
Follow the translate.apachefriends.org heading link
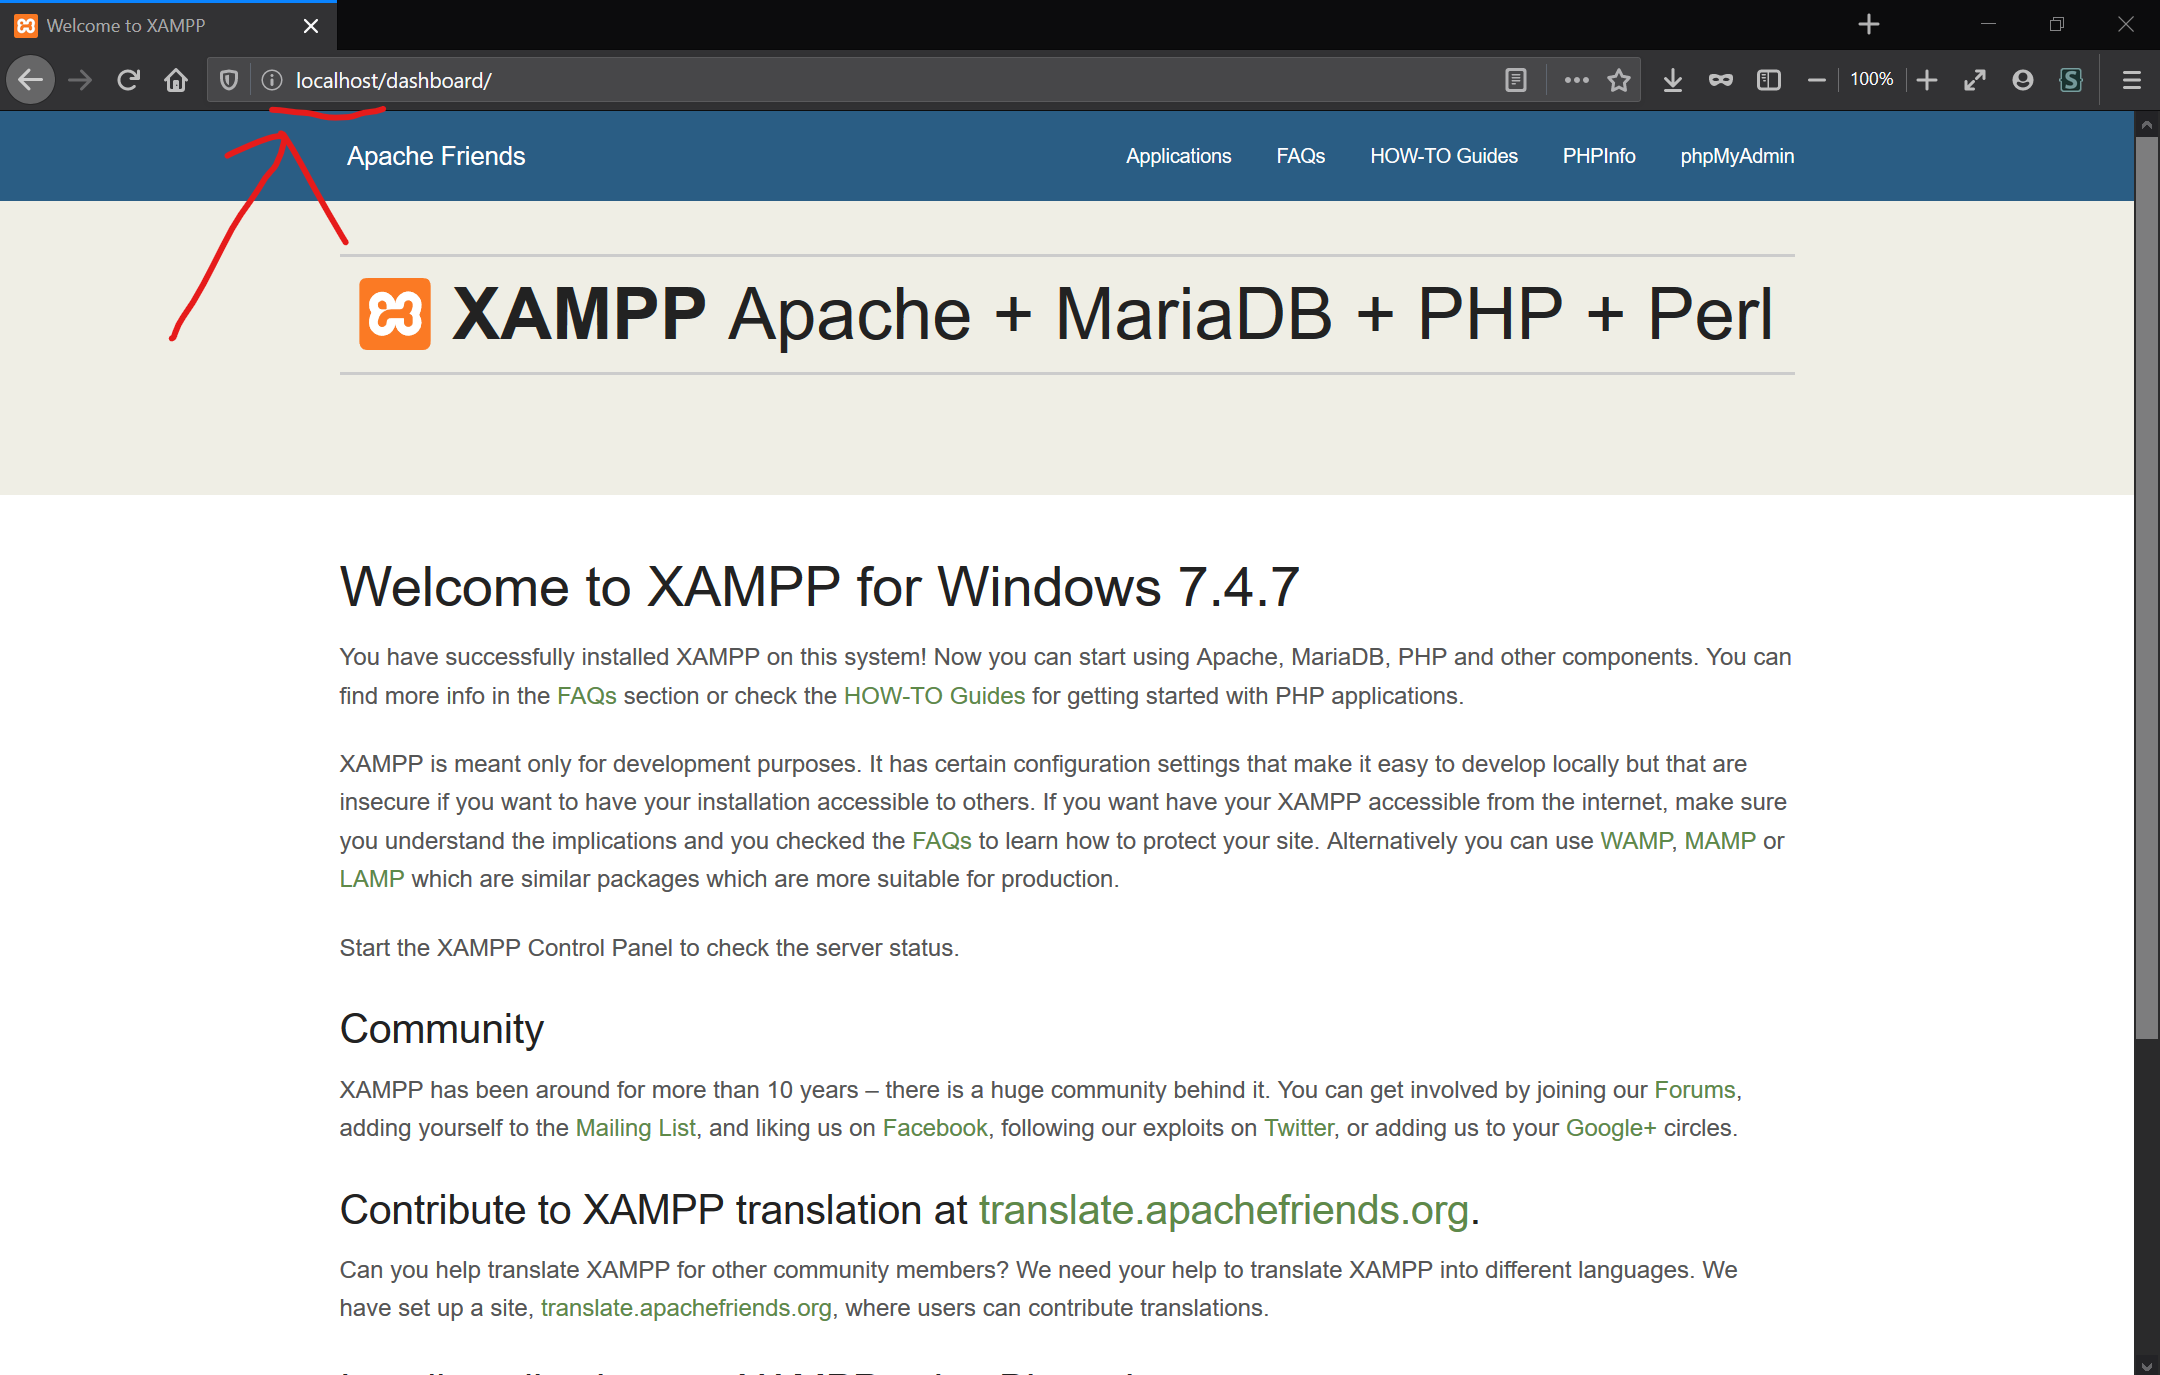pos(1222,1210)
